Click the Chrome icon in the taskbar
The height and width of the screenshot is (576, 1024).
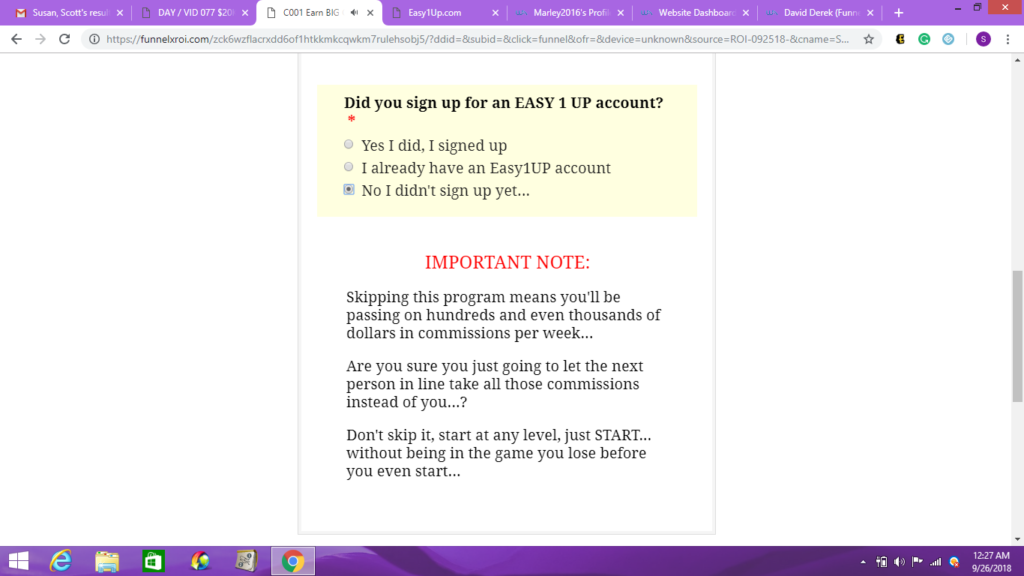point(293,561)
